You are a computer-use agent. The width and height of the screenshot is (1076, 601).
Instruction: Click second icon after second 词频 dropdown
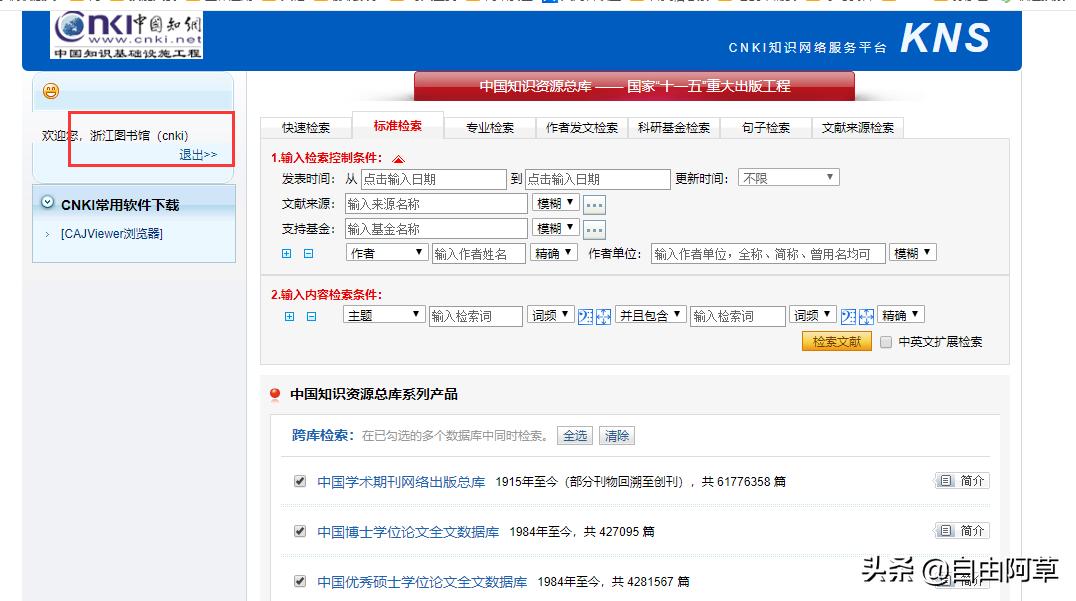click(x=867, y=316)
